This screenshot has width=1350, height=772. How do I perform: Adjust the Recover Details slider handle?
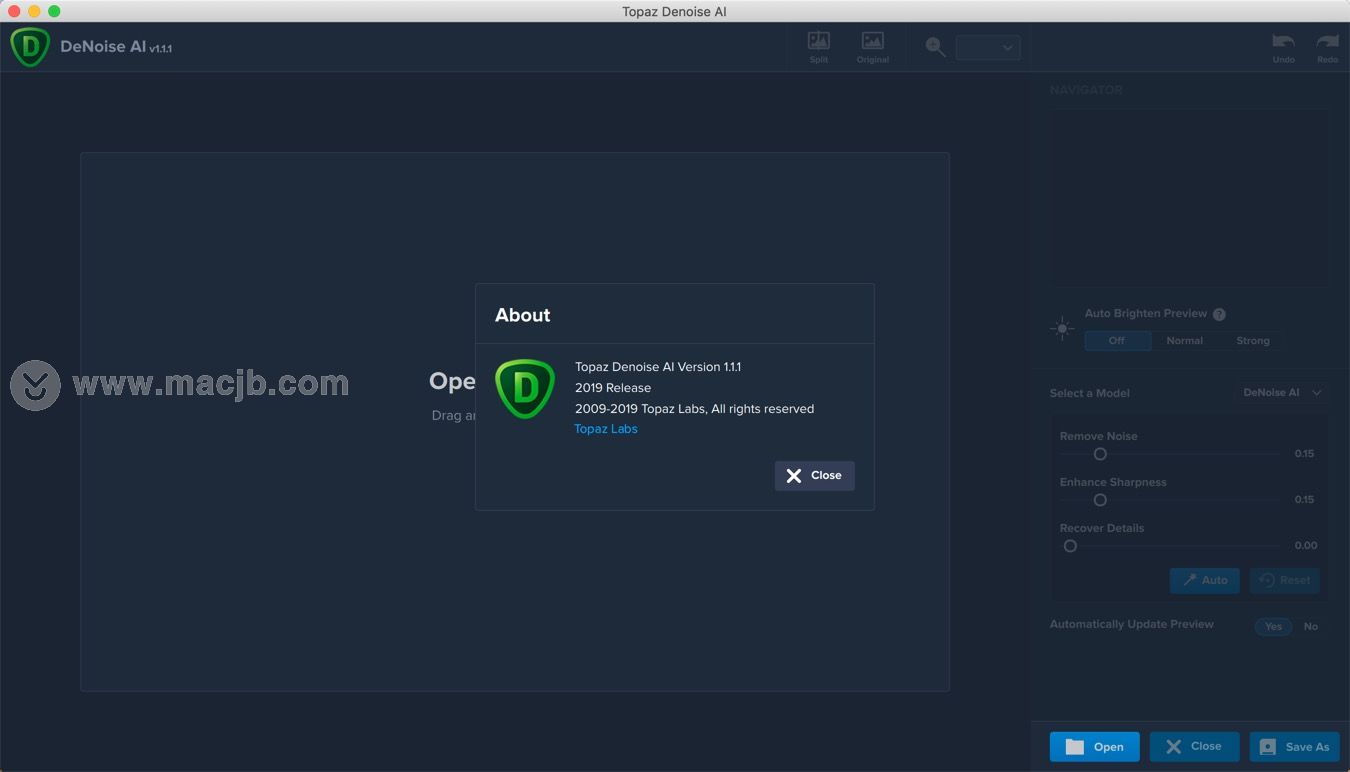pos(1070,546)
